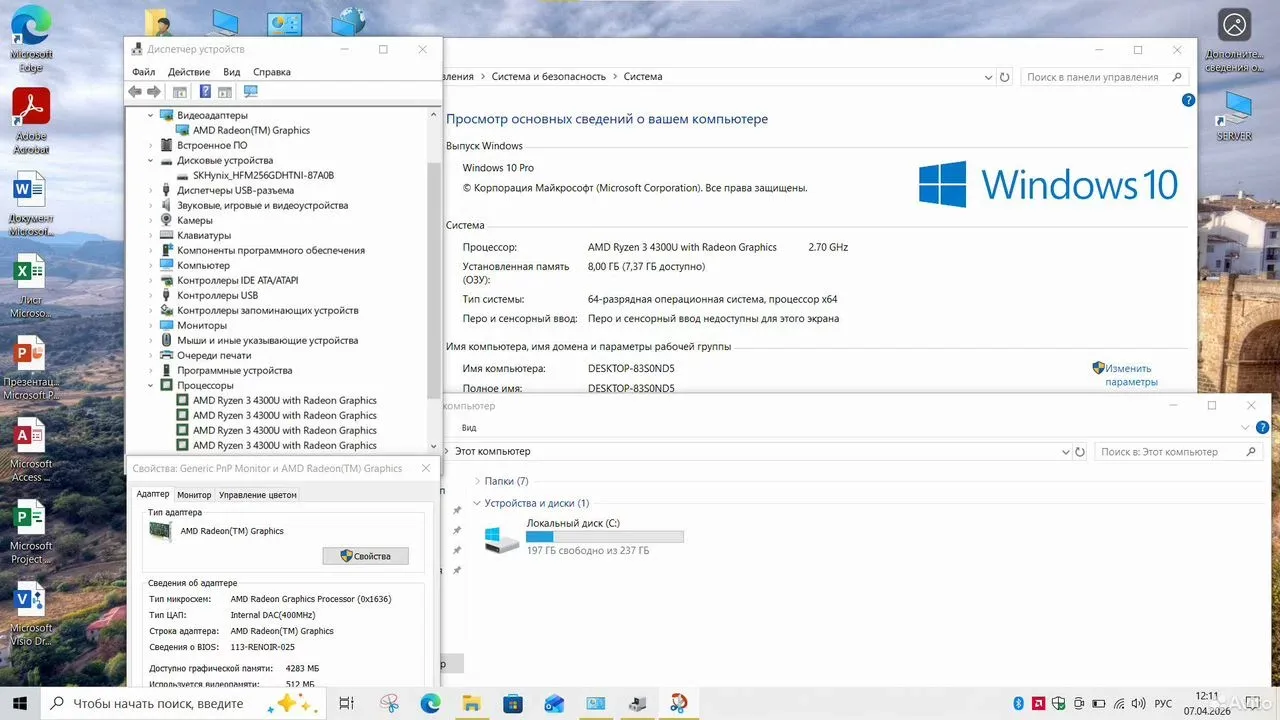Open the blue question-mark help icon in Device Manager toolbar

click(x=205, y=92)
